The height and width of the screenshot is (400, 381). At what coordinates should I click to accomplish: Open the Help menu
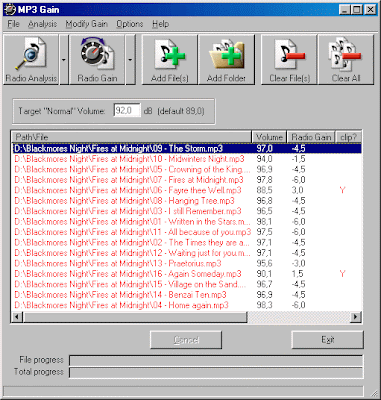pos(160,24)
